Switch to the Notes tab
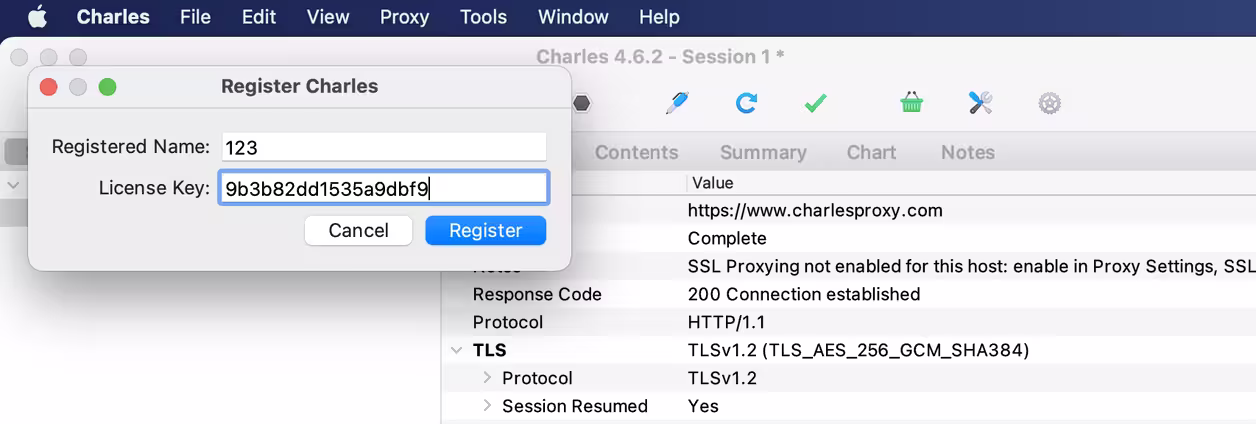The height and width of the screenshot is (424, 1256). coord(968,152)
